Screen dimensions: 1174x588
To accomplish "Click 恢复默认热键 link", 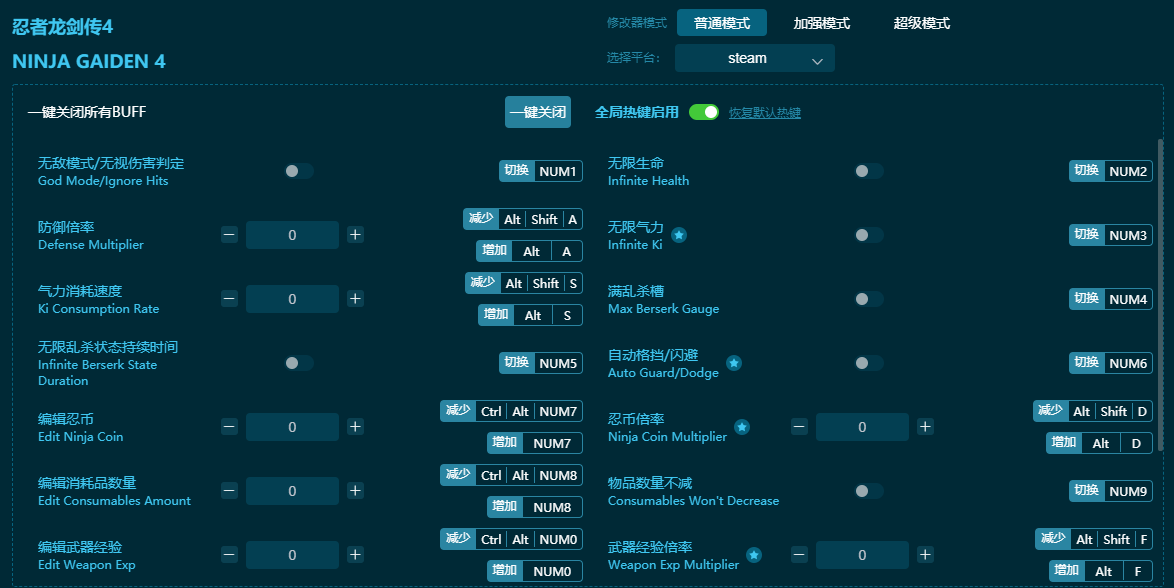I will click(x=765, y=113).
